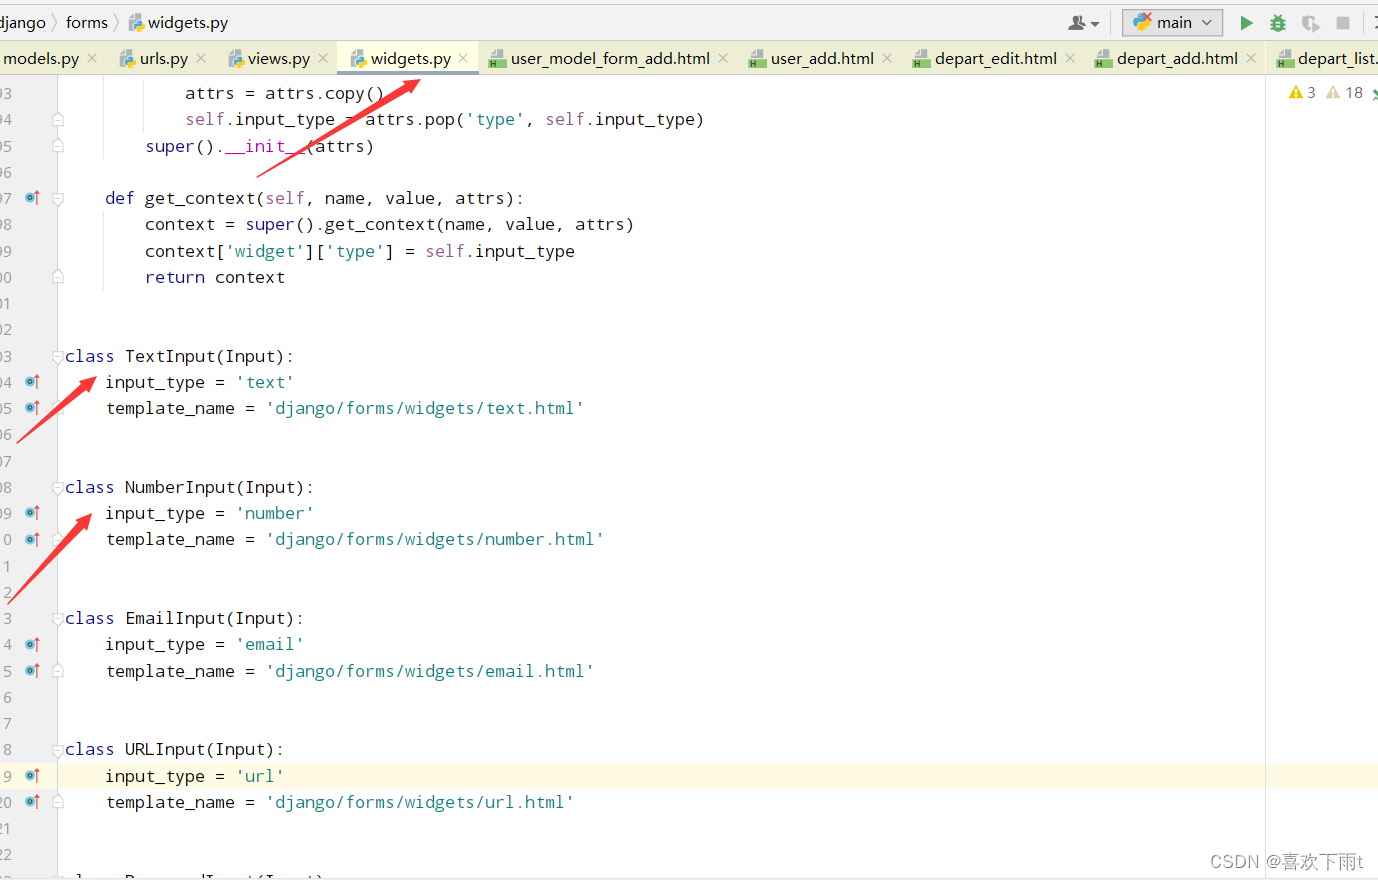Click the NumberInput class name

180,487
